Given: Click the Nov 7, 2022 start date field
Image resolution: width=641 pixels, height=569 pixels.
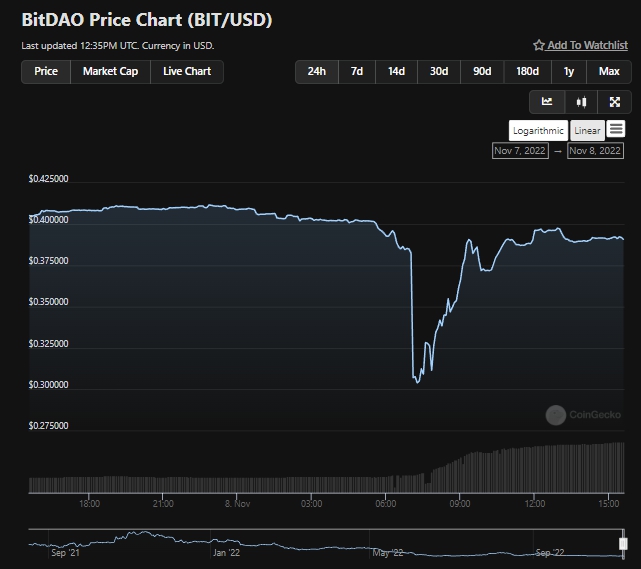Looking at the screenshot, I should pyautogui.click(x=520, y=151).
